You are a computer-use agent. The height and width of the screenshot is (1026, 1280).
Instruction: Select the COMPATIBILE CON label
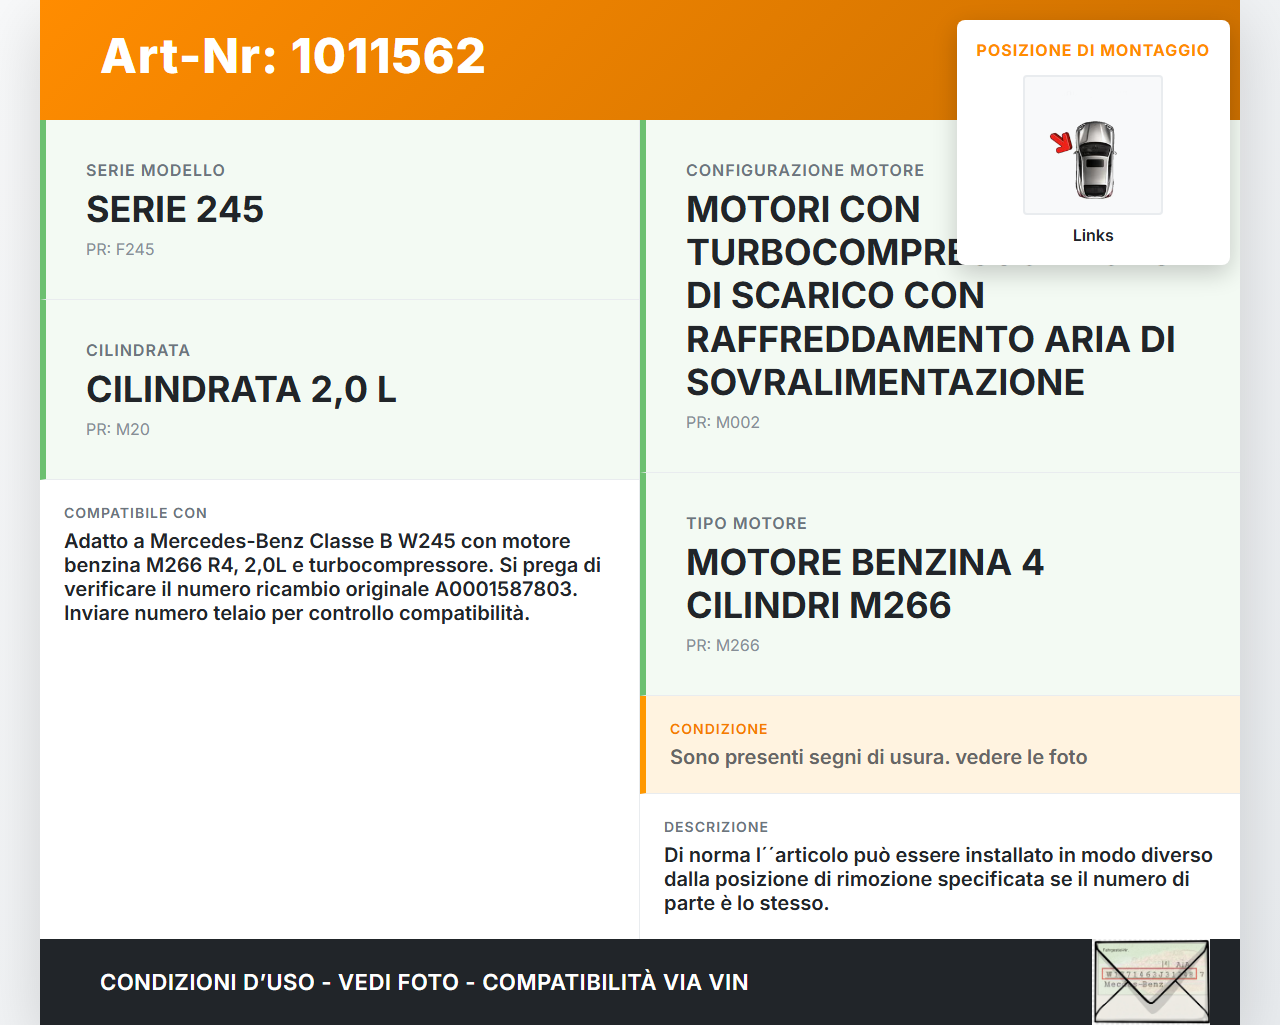[x=136, y=513]
